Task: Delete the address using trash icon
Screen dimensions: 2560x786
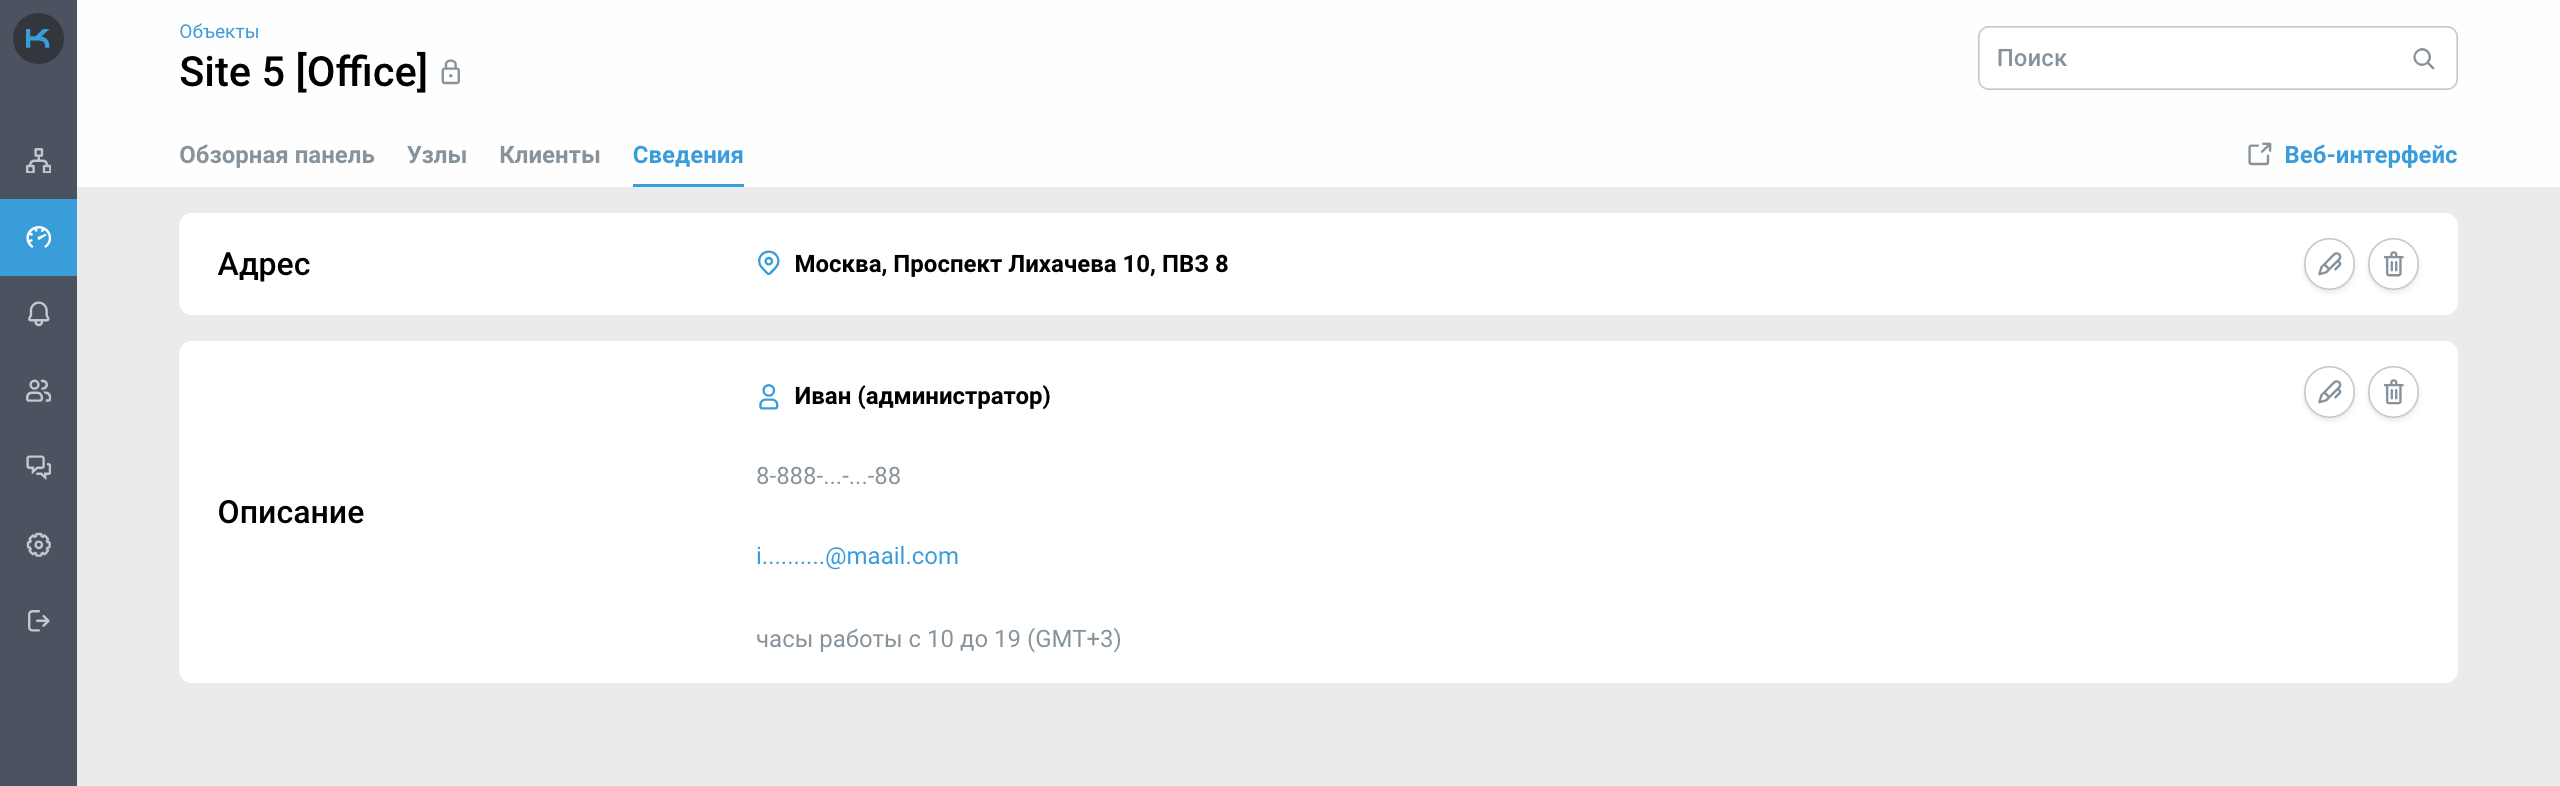Action: 2393,264
